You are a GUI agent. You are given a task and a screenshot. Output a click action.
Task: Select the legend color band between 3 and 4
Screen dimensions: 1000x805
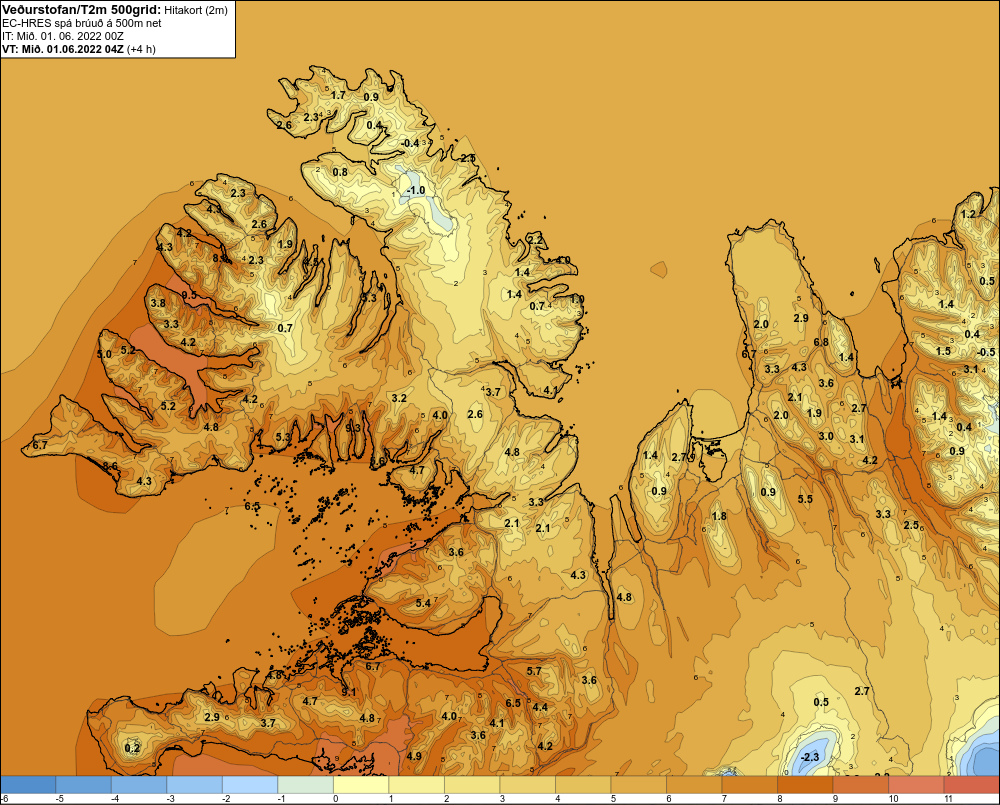[527, 785]
